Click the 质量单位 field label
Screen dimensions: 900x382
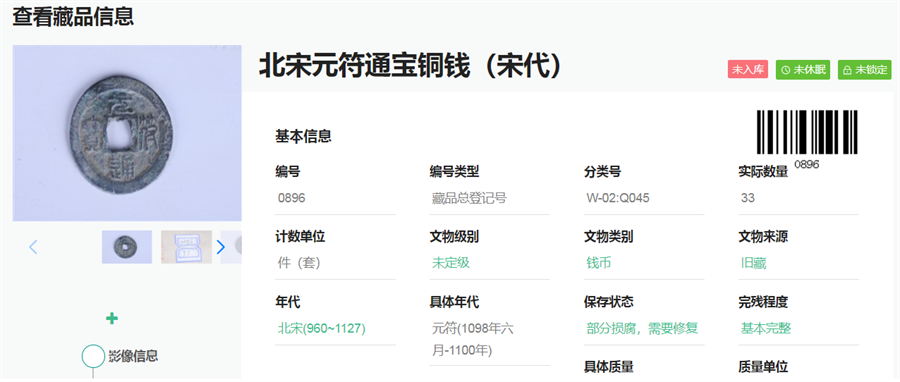763,367
